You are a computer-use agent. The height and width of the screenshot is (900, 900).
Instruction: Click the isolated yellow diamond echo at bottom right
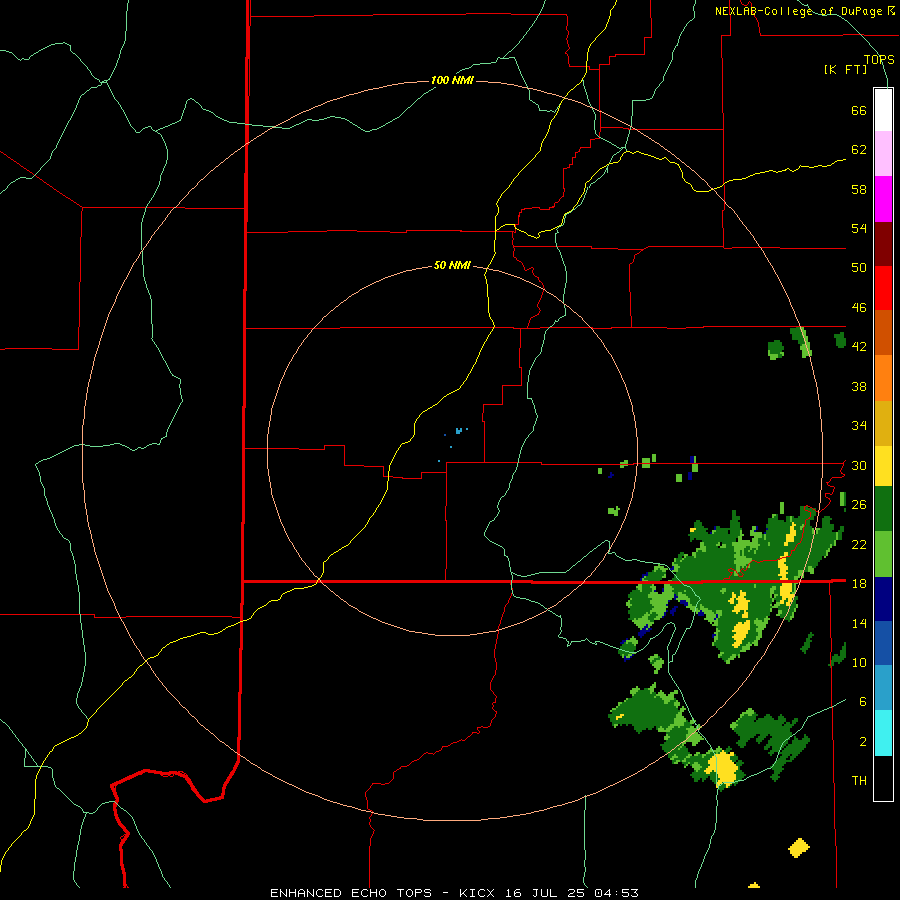(799, 847)
